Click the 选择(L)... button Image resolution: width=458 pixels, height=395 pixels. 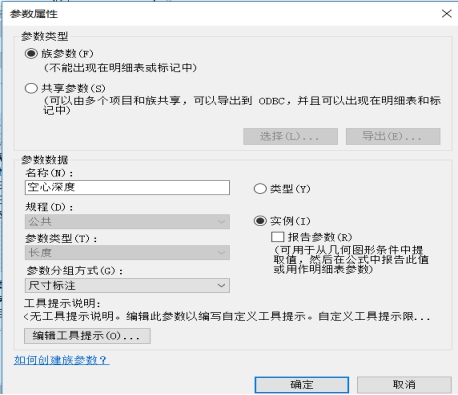coord(290,136)
